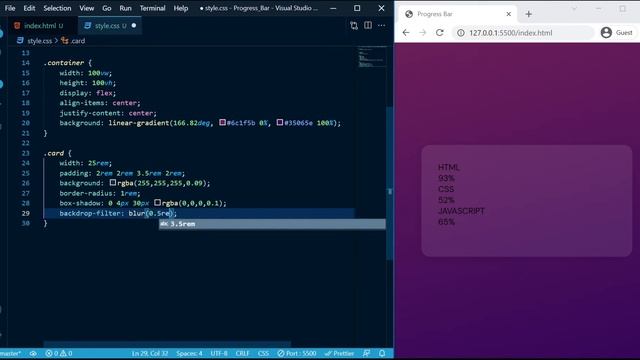Click the 93% value in the card
640x360 pixels.
[446, 178]
